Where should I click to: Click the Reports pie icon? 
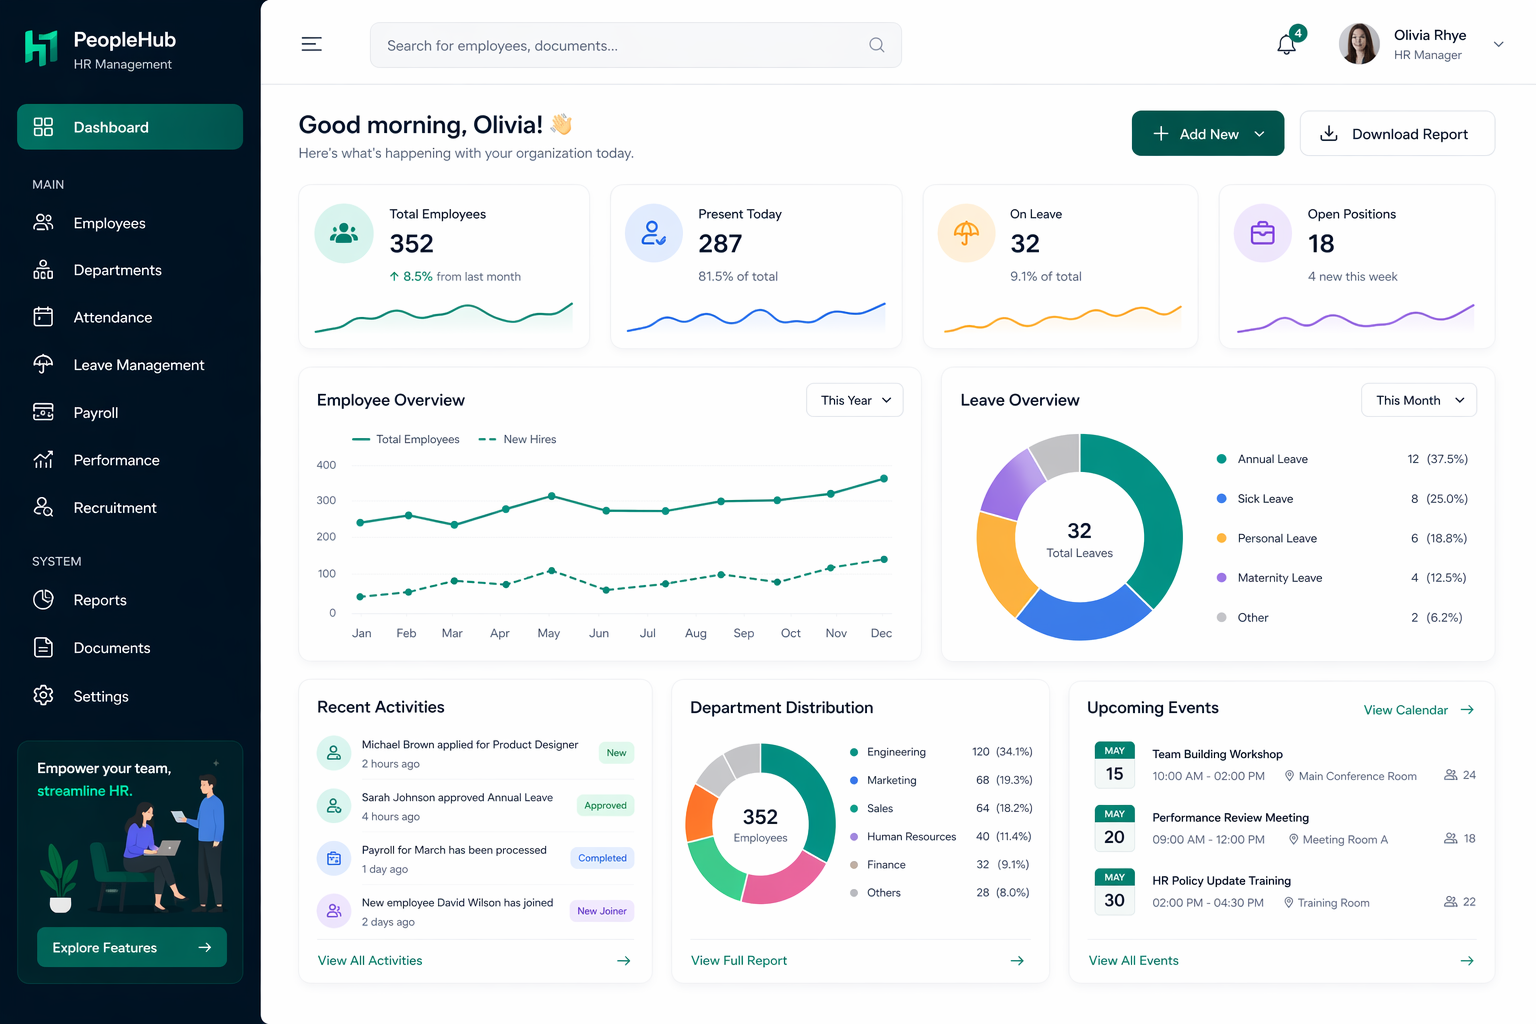tap(43, 600)
